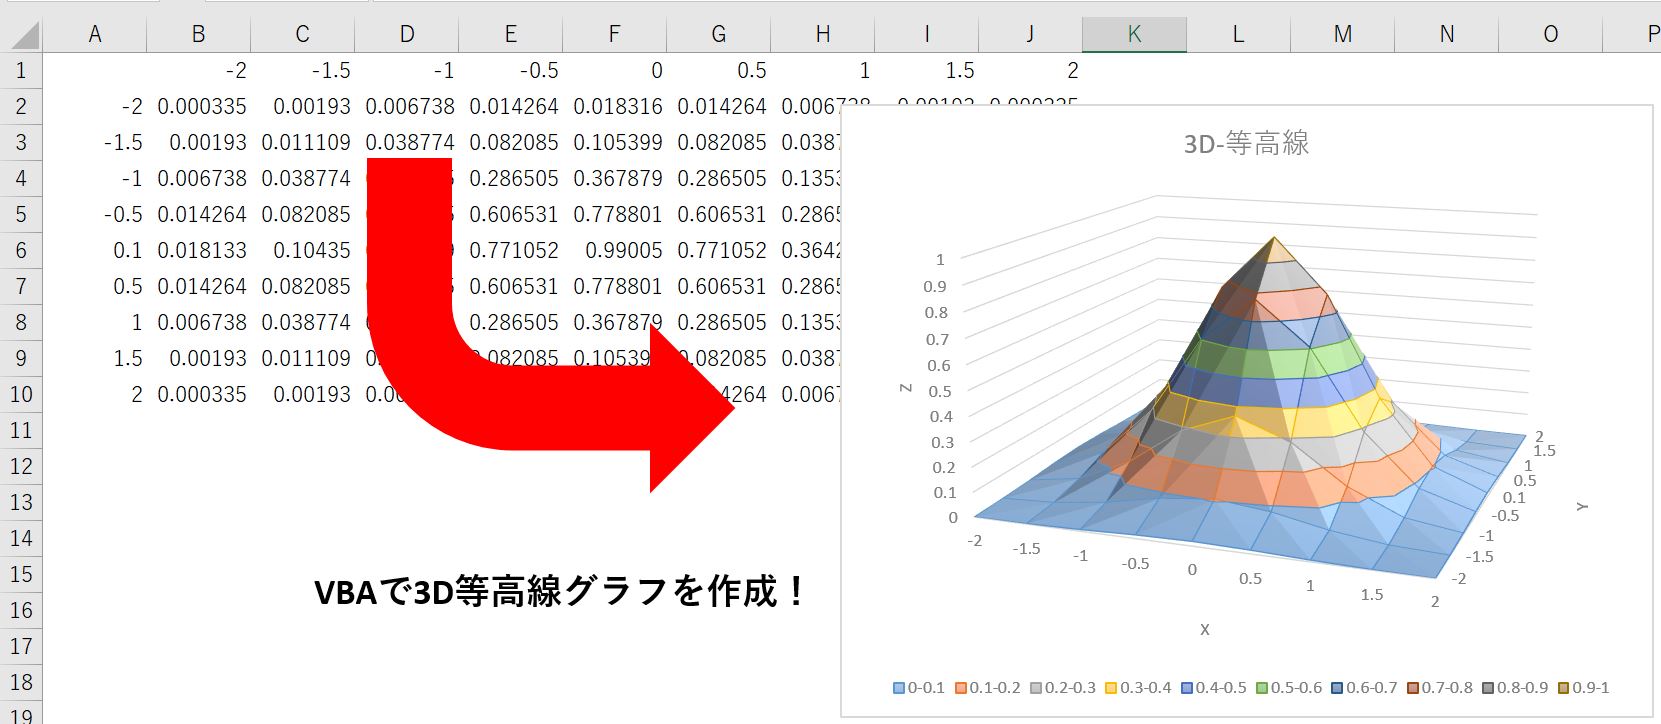Click the 0.6-0.7 legend entry
1661x724 pixels.
[1364, 688]
